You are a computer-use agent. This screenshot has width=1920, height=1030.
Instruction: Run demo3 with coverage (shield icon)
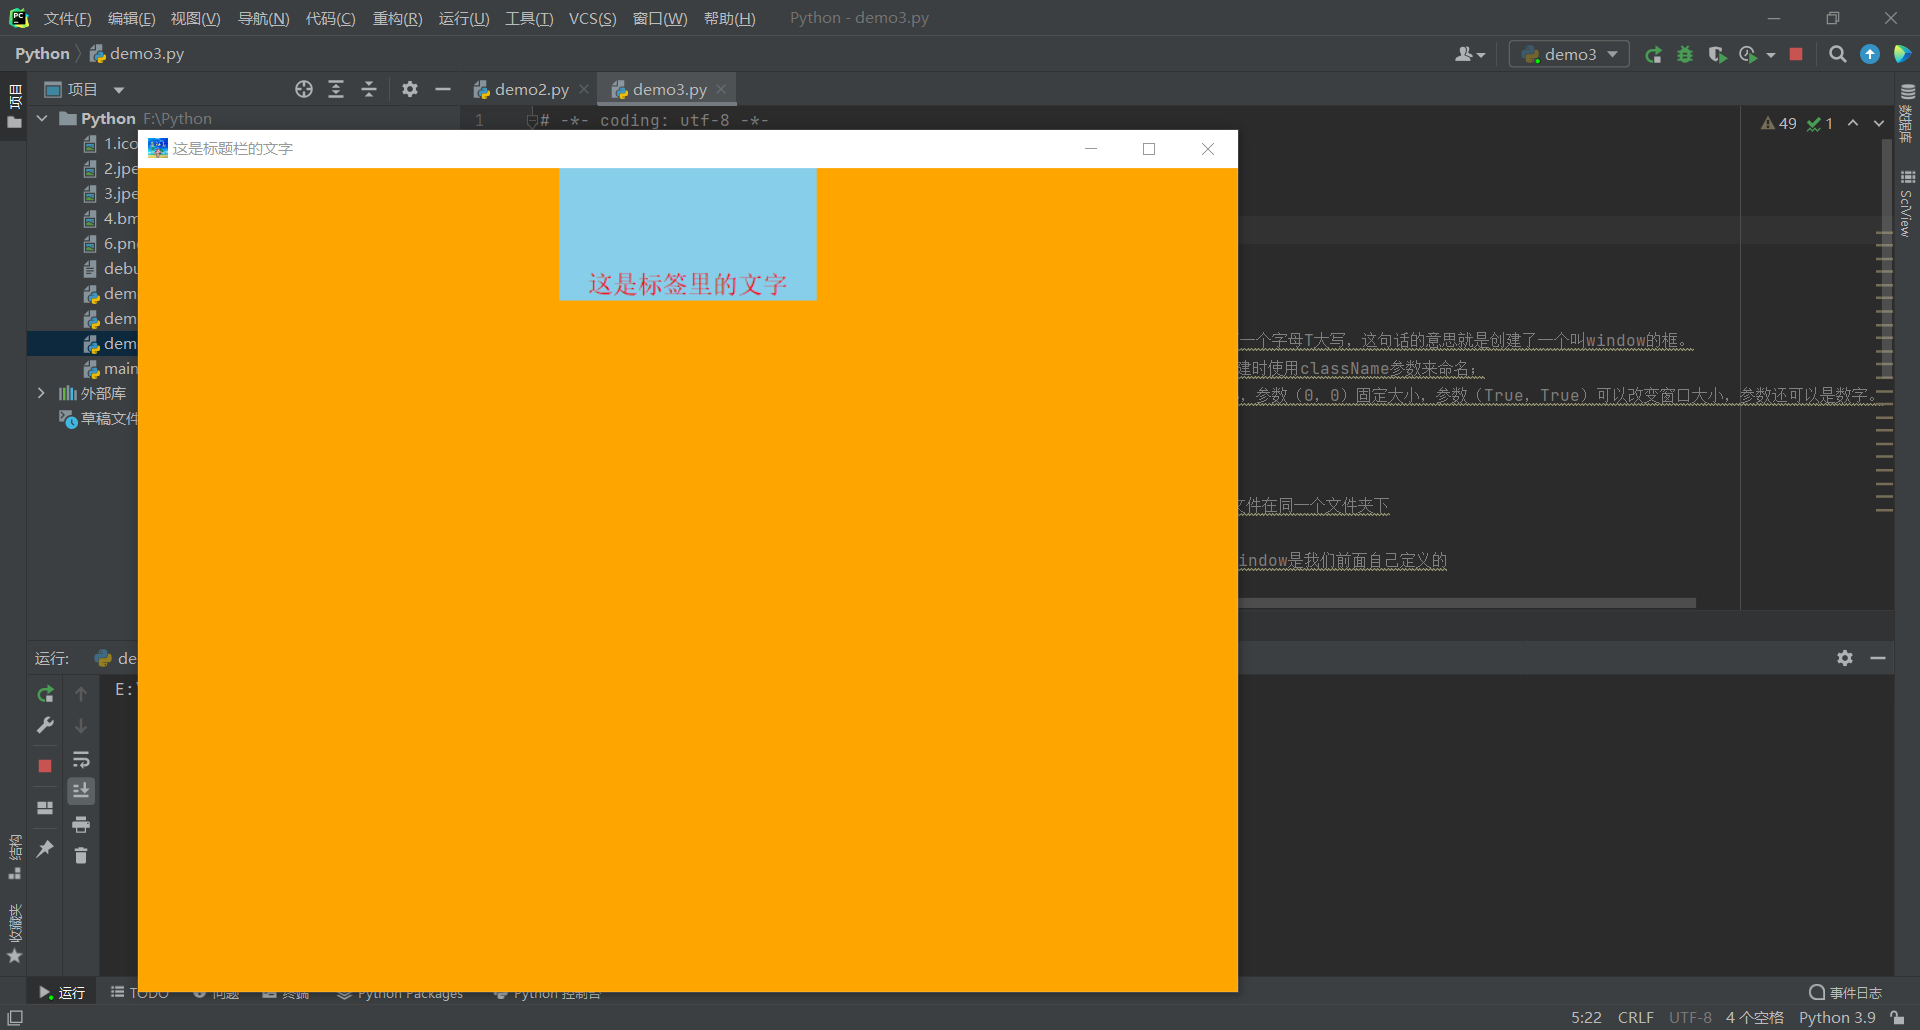pos(1718,55)
